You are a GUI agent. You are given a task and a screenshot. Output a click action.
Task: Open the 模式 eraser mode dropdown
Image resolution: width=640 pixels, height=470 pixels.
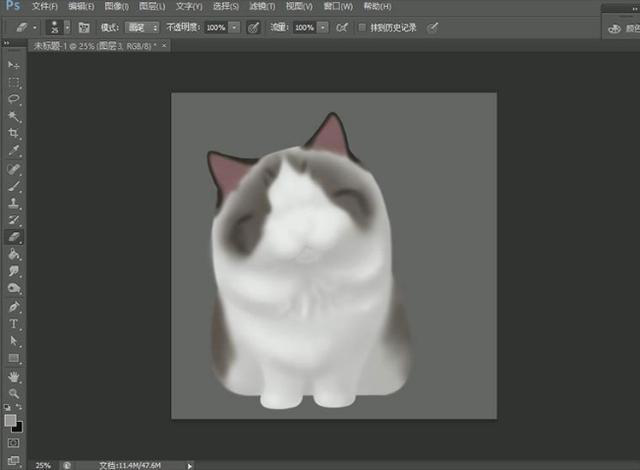tap(141, 27)
